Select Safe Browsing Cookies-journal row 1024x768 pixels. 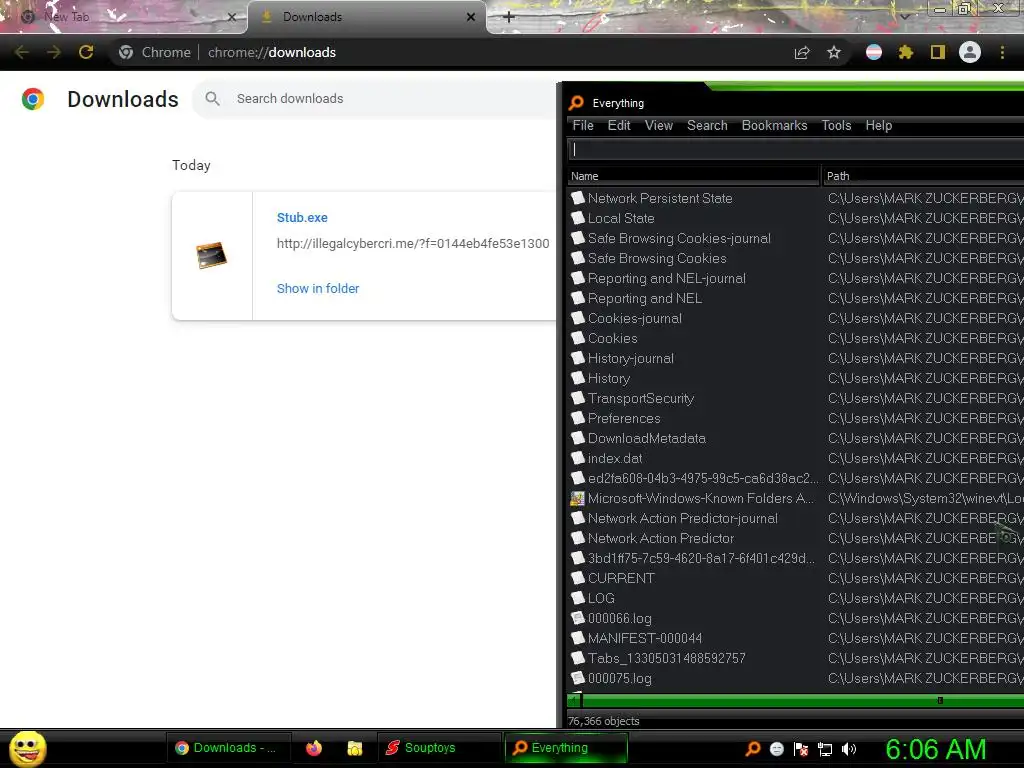[x=795, y=238]
